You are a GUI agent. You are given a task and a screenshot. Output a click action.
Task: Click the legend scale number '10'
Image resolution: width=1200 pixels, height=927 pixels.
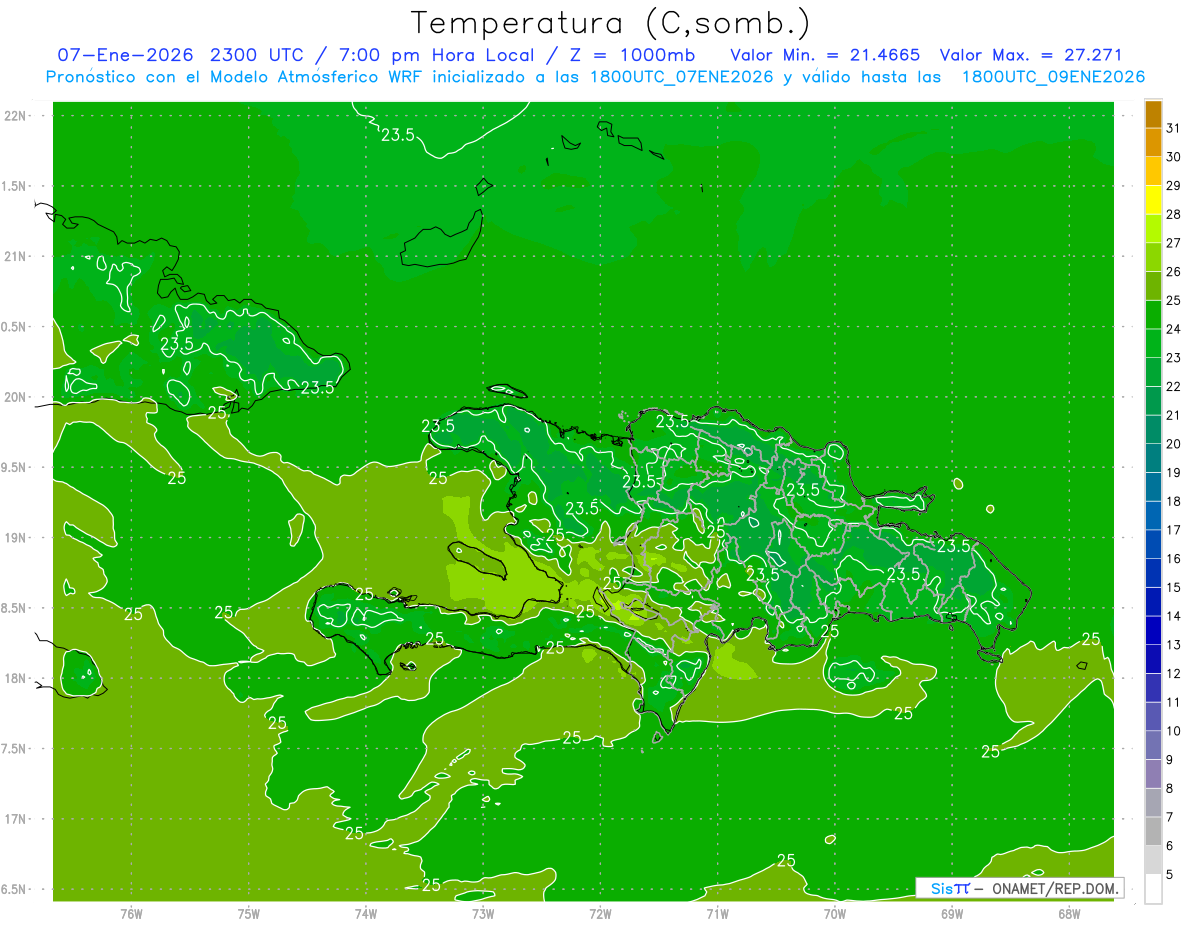pyautogui.click(x=1174, y=731)
